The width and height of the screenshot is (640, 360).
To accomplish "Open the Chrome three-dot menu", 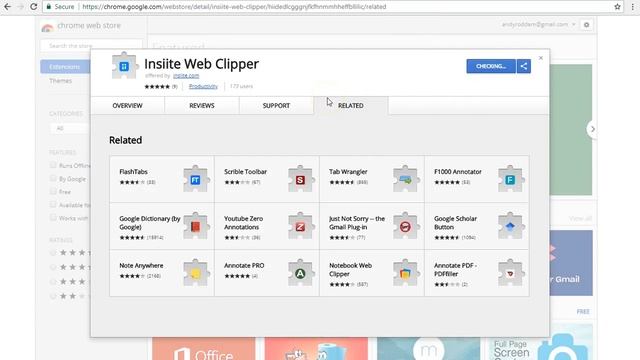I will pos(632,7).
